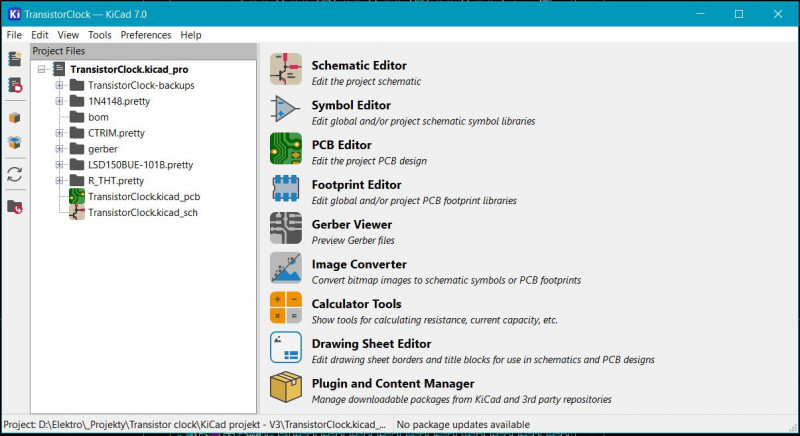Open the Gerber Viewer icon
Image resolution: width=800 pixels, height=436 pixels.
click(x=286, y=228)
